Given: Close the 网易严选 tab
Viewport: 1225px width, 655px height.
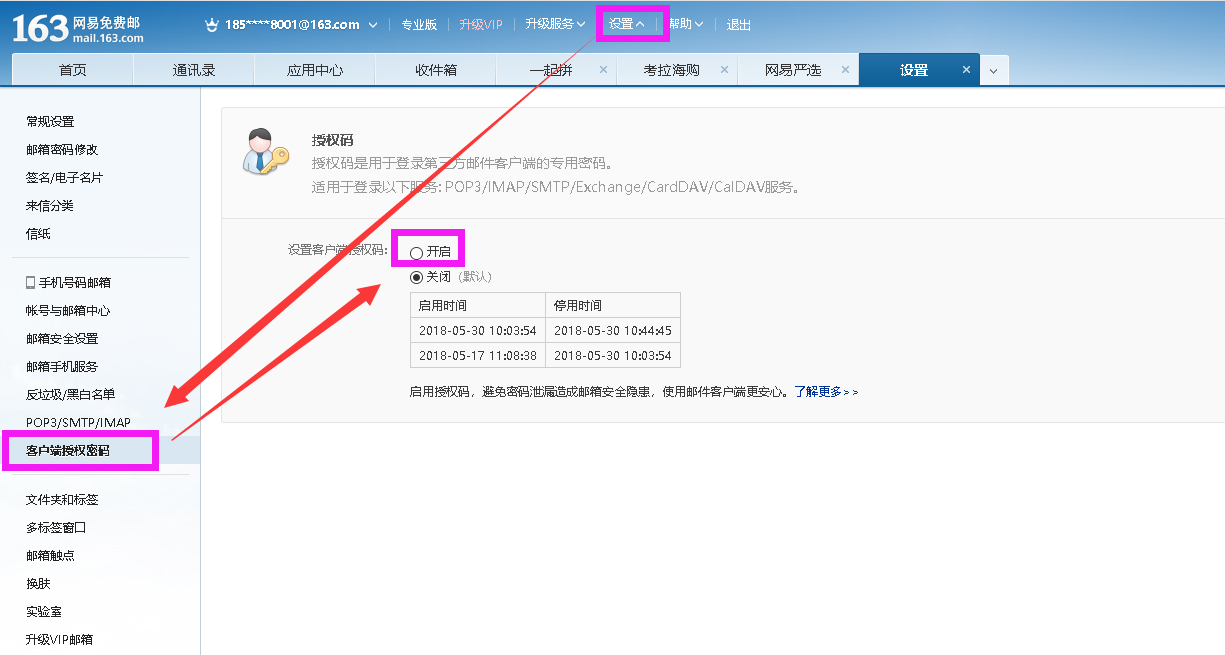Looking at the screenshot, I should pyautogui.click(x=845, y=70).
